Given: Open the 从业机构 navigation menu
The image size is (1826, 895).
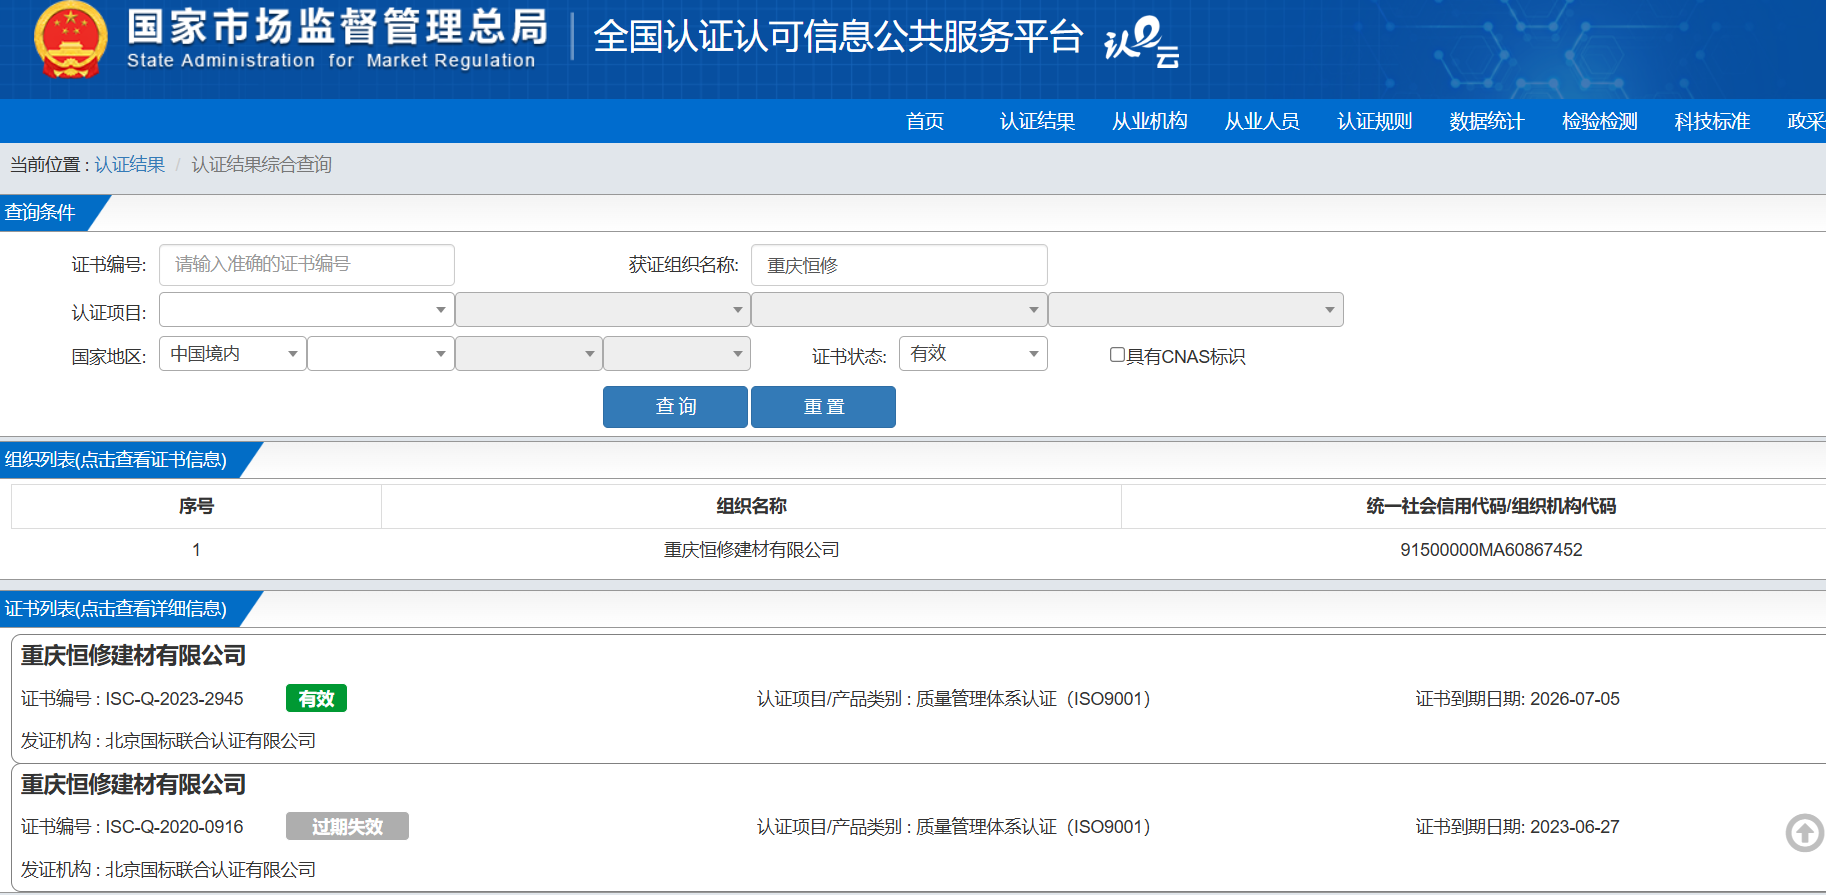Looking at the screenshot, I should coord(1150,122).
